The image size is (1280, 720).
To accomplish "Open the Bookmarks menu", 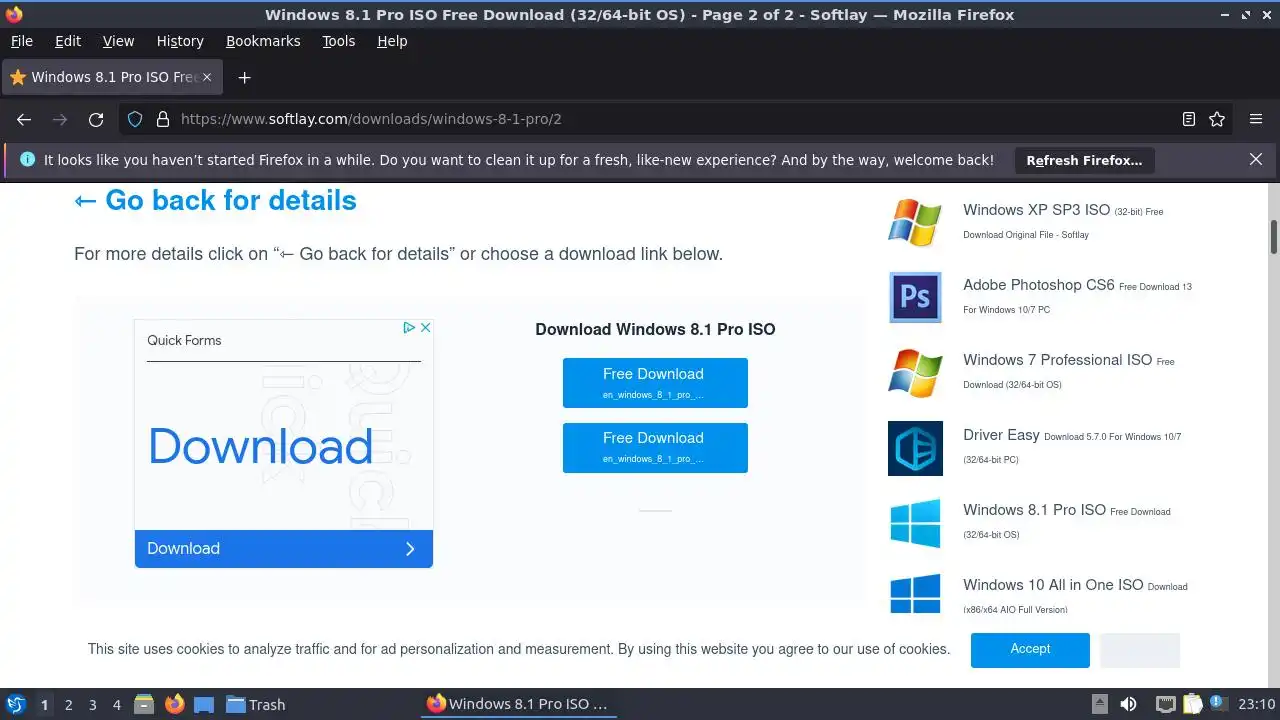I will [x=263, y=41].
